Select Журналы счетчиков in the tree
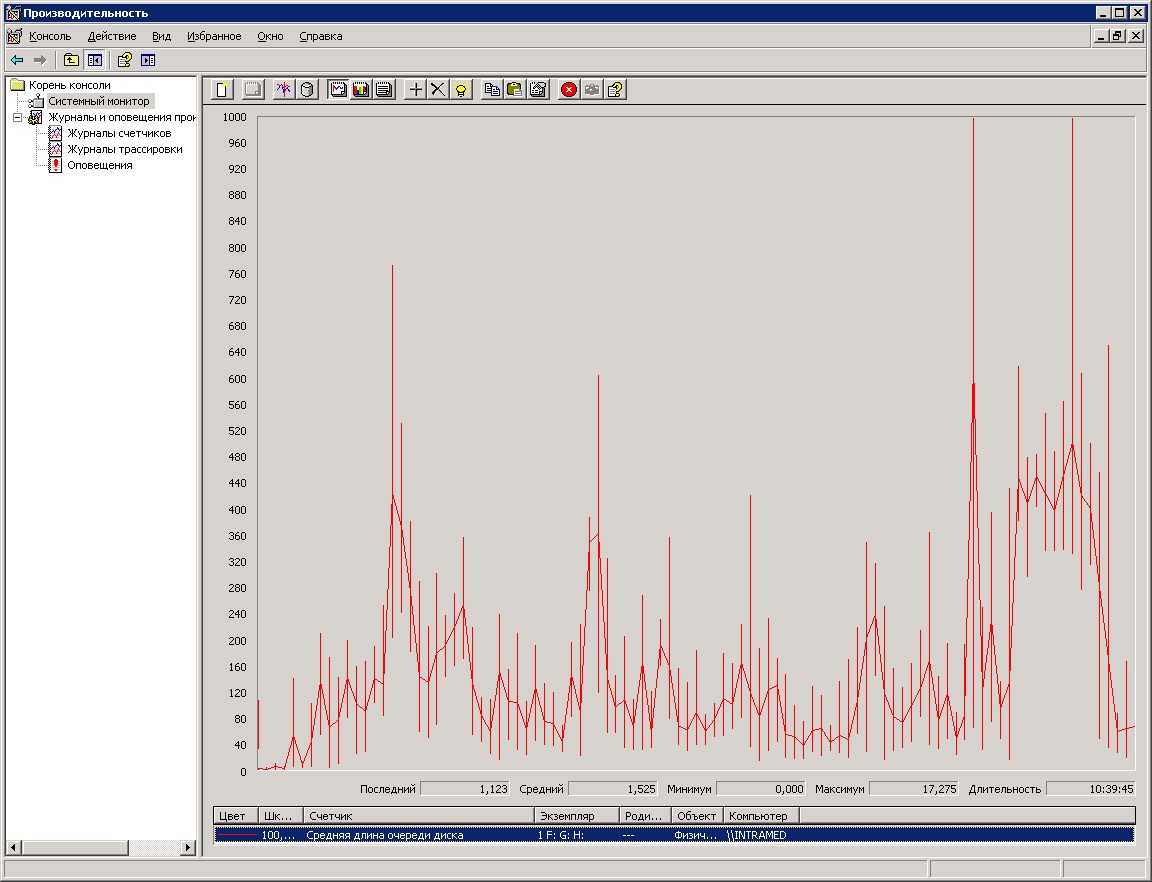The image size is (1152, 882). pos(119,133)
